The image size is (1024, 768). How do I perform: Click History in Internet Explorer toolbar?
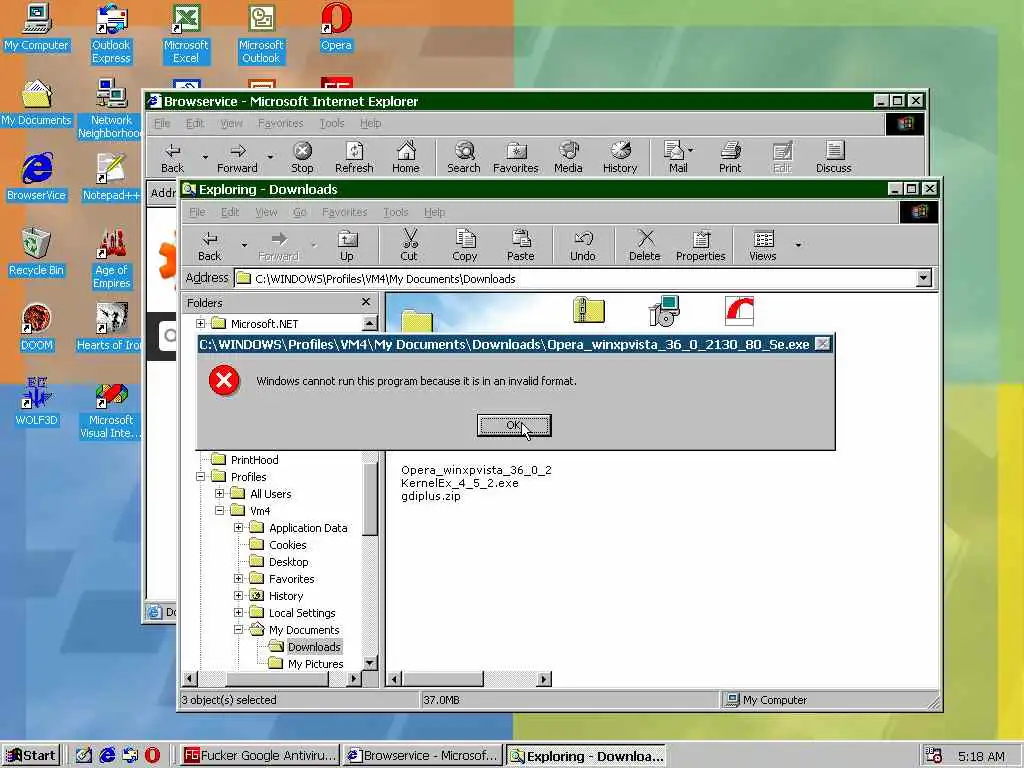click(x=620, y=157)
